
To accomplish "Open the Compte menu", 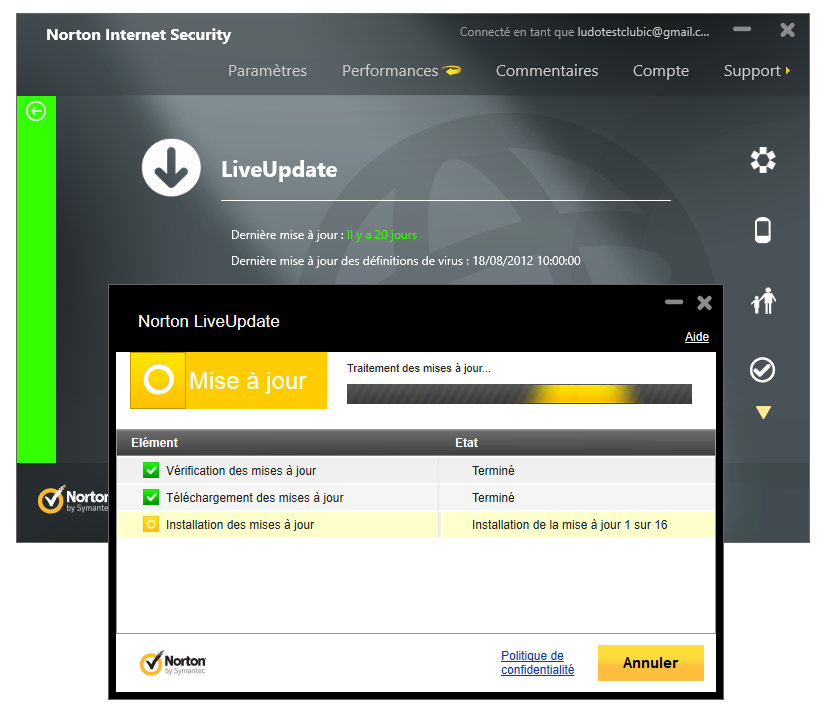I will coord(661,71).
